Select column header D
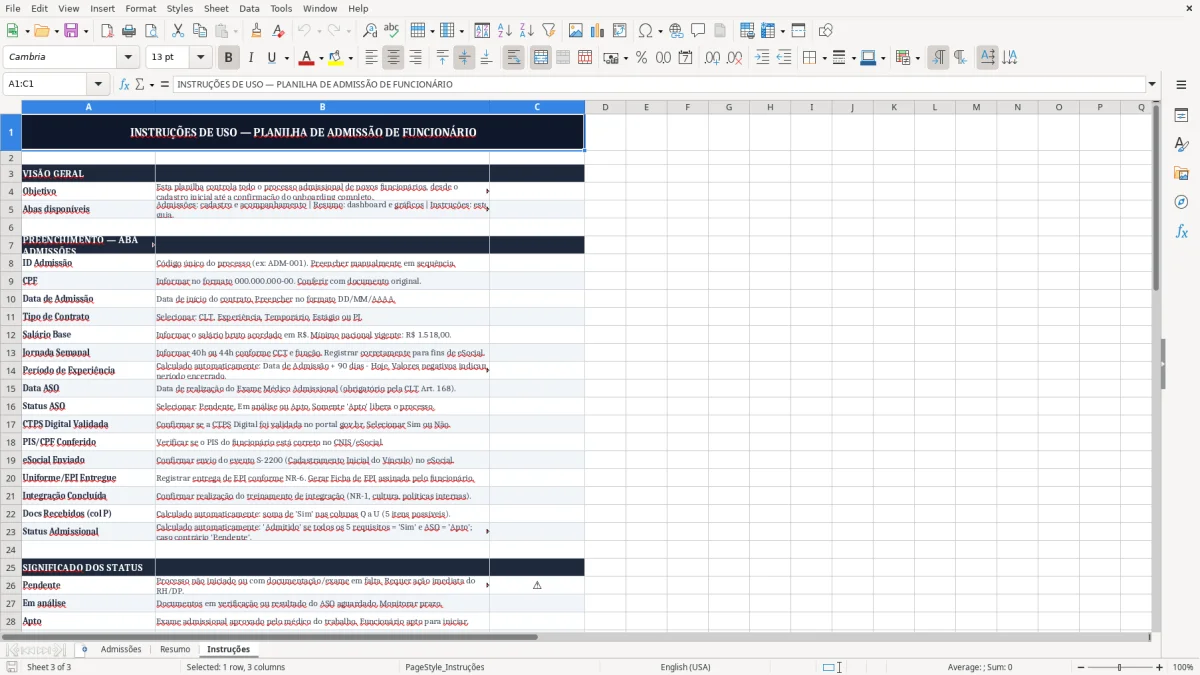Viewport: 1200px width, 675px height. (605, 107)
